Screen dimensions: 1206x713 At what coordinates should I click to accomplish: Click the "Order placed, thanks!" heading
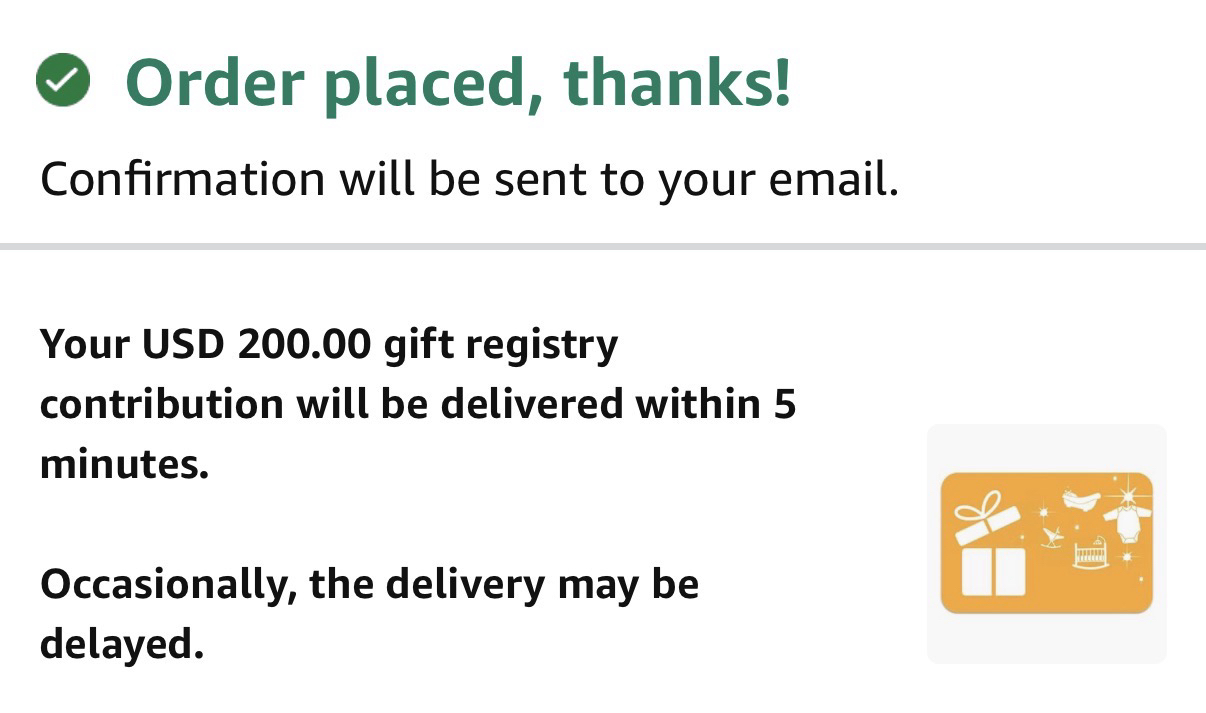click(x=458, y=83)
